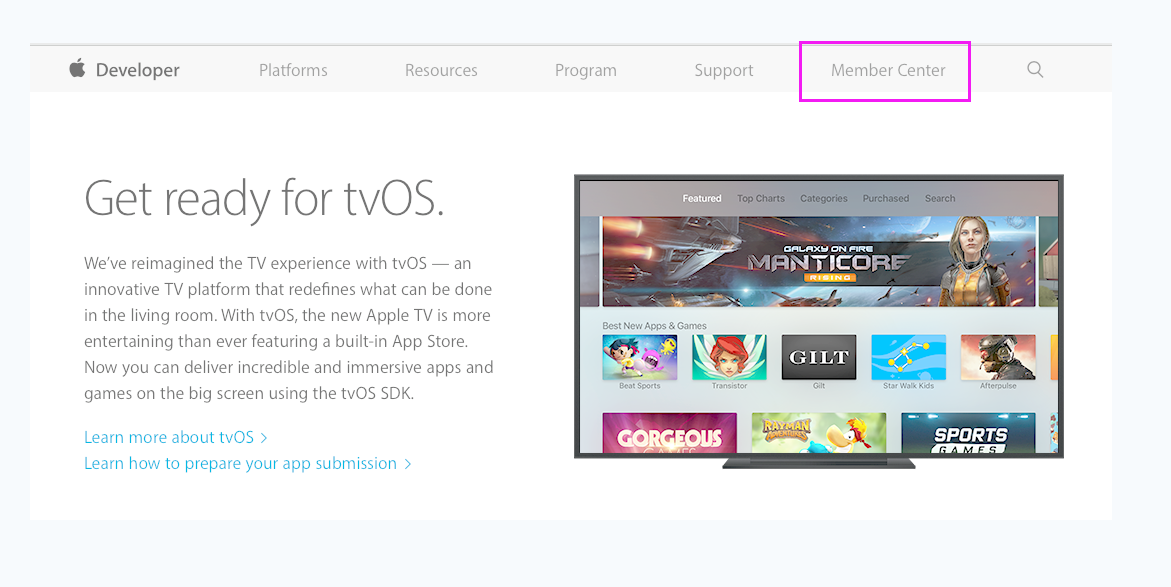Open the Categories tab on the TV
Viewport: 1171px width, 587px height.
(823, 198)
